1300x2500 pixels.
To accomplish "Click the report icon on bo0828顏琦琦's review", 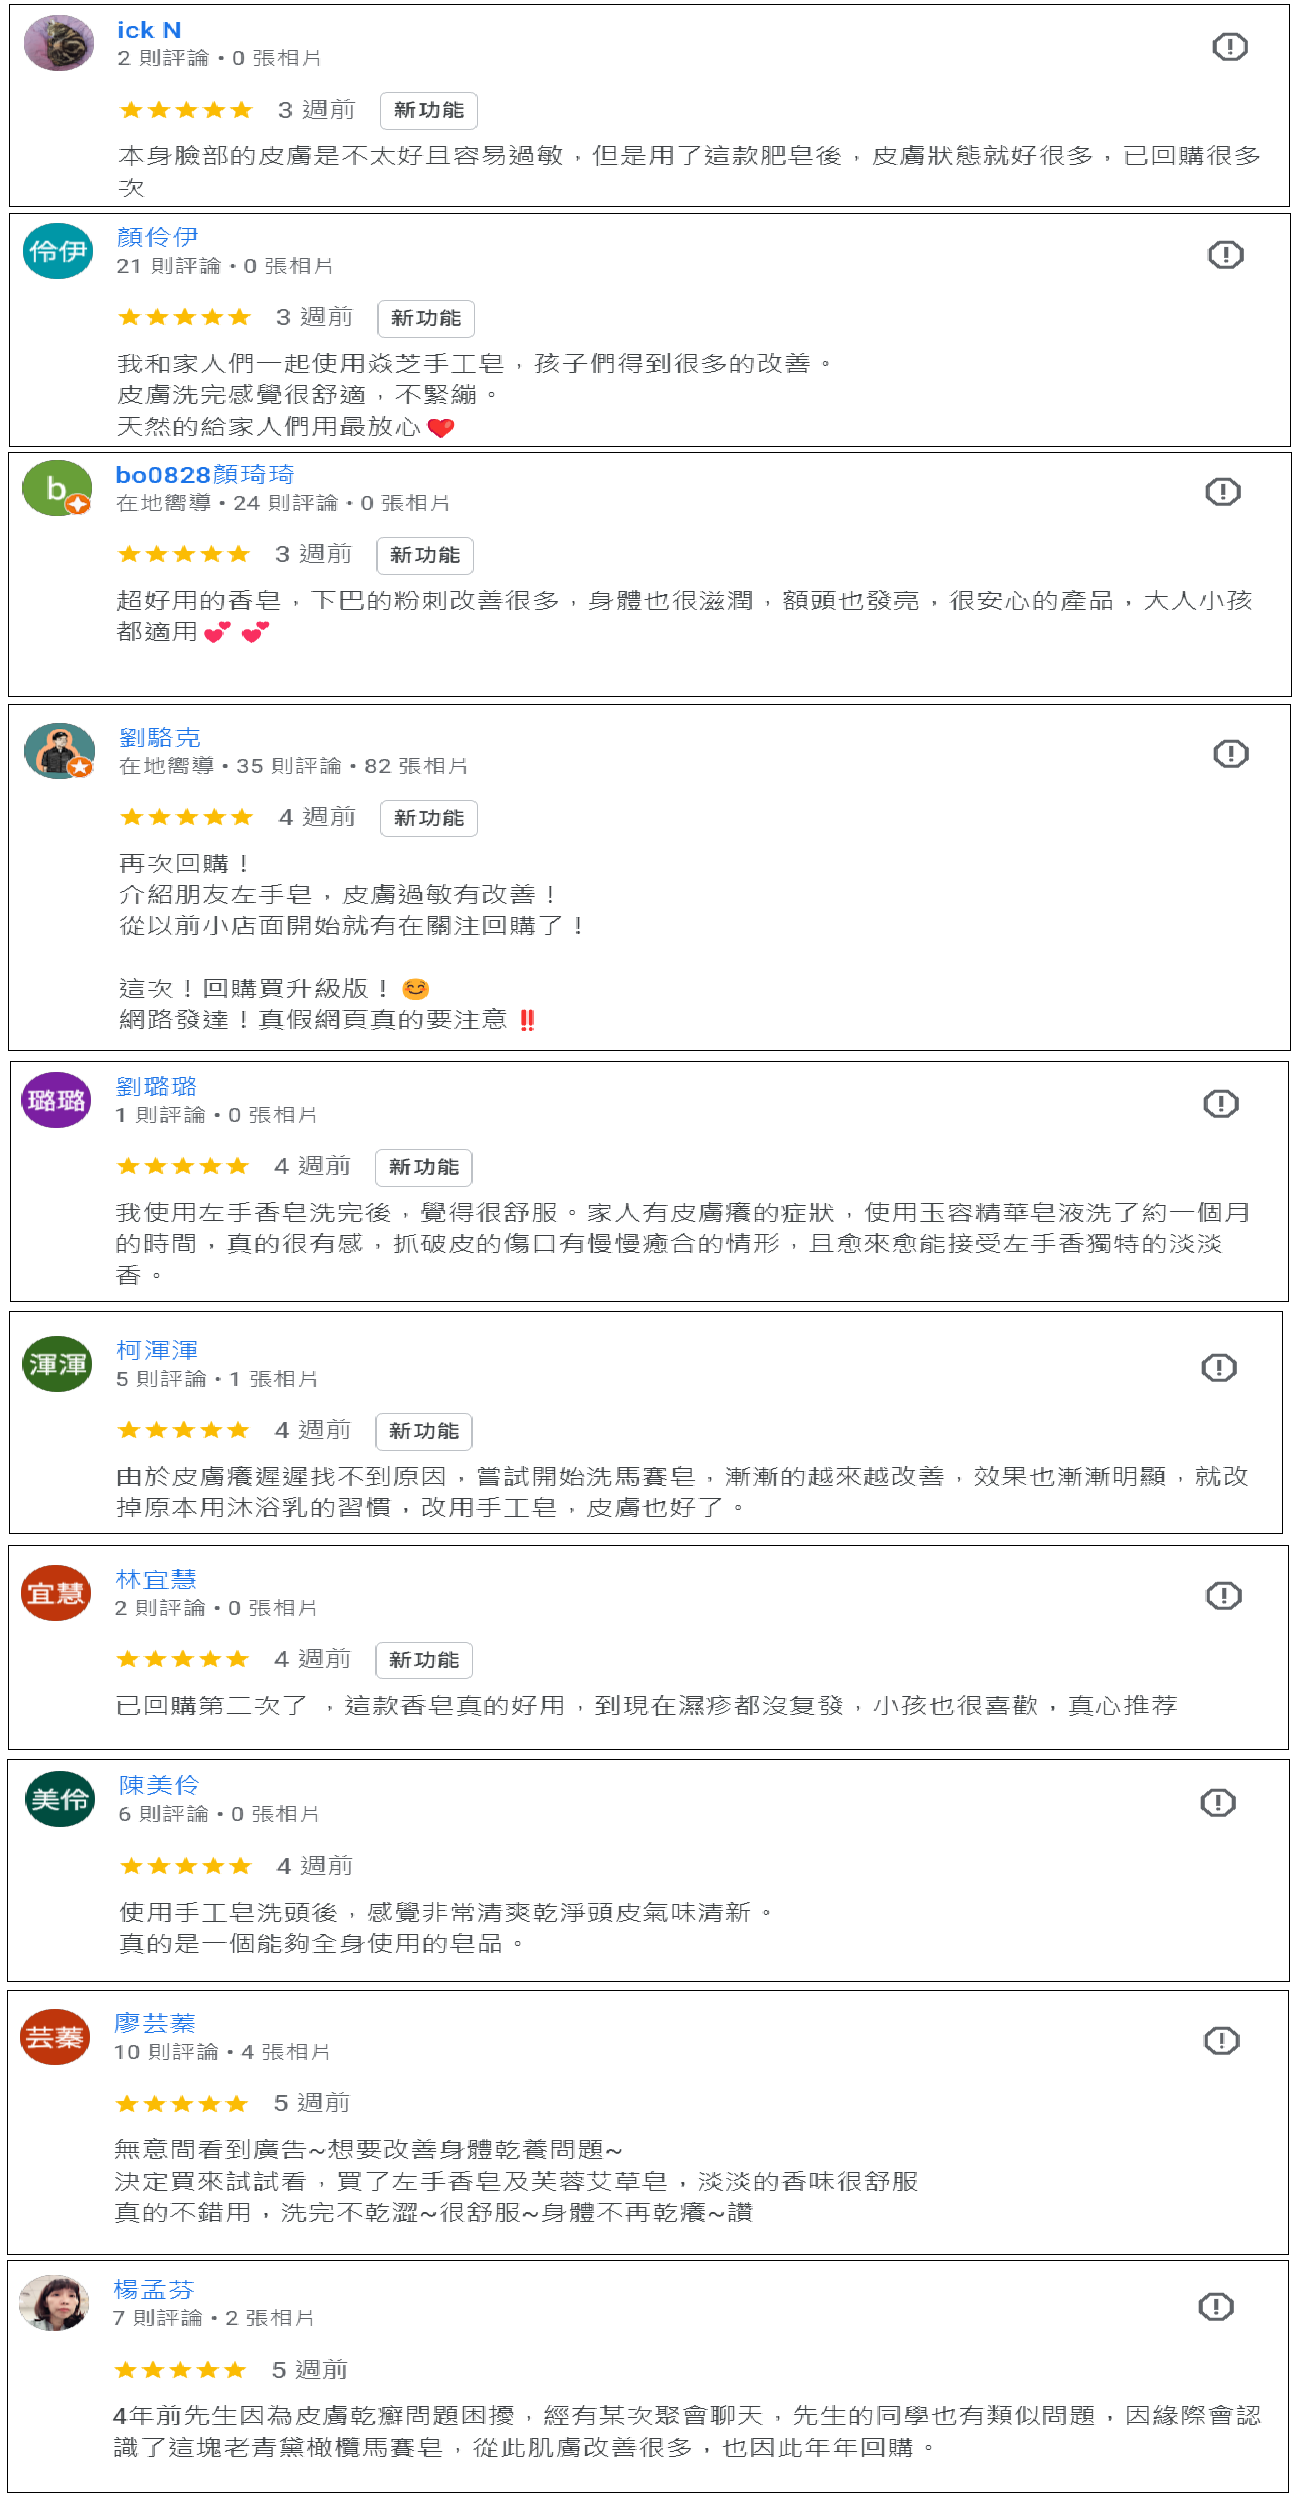I will (x=1223, y=492).
